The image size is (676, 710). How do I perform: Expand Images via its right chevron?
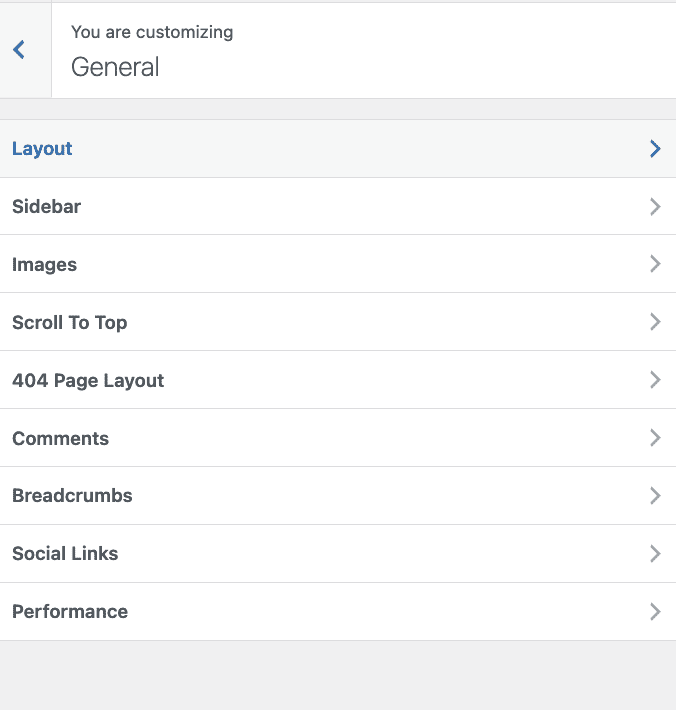pyautogui.click(x=655, y=264)
